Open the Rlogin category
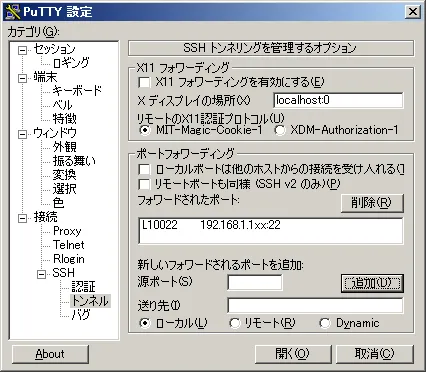426x372 pixels. [x=69, y=259]
